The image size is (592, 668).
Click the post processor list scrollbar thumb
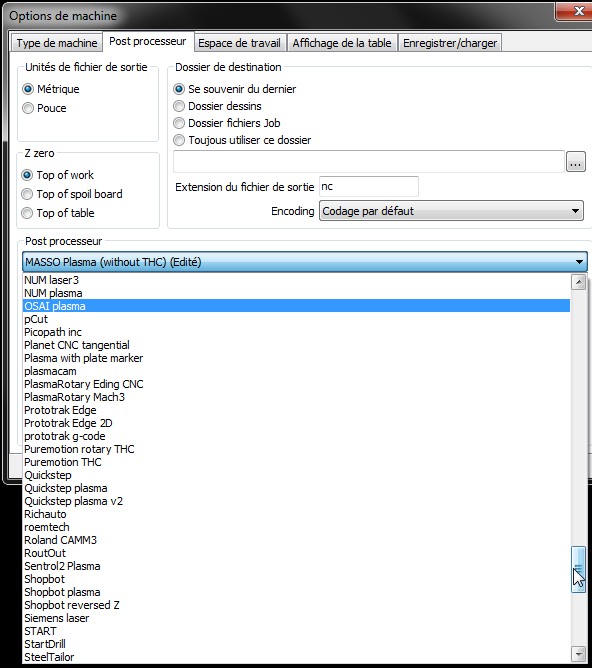coord(578,570)
